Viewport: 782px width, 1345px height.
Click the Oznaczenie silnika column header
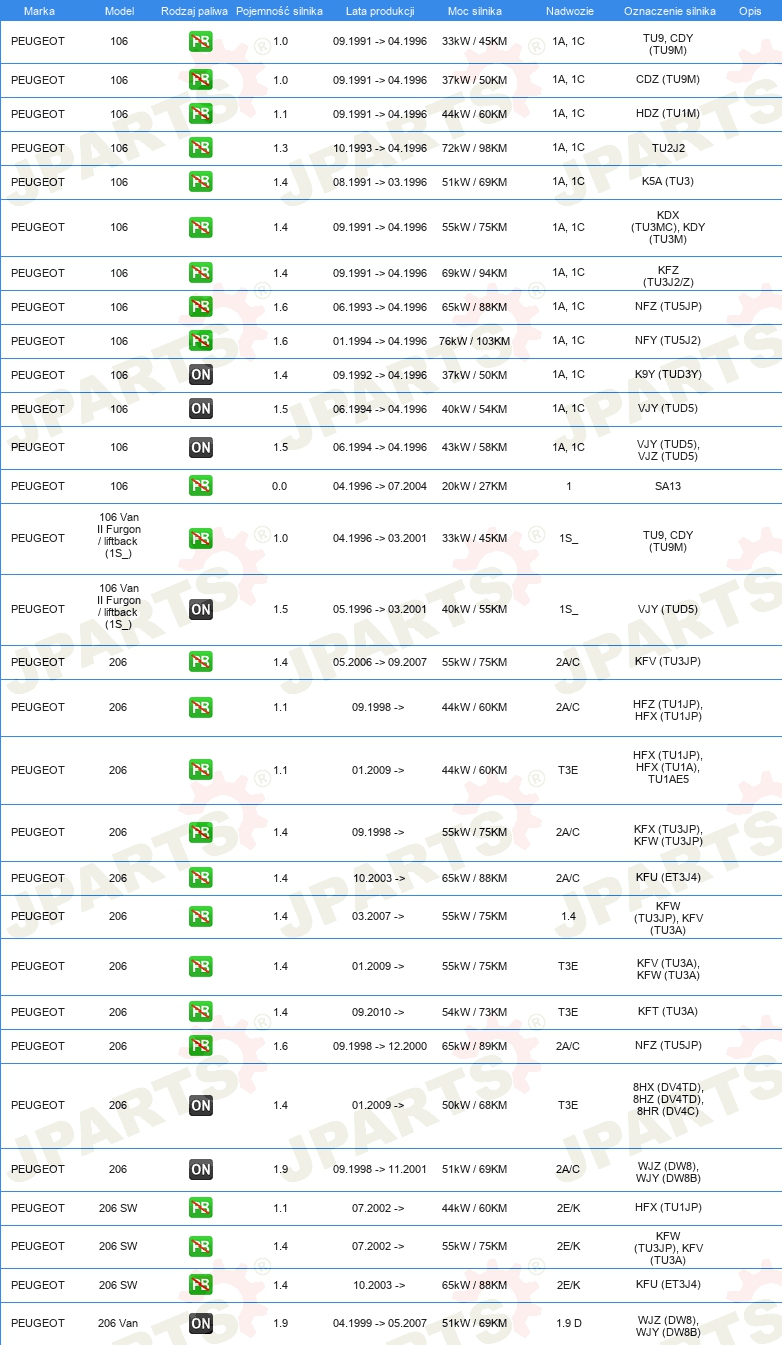tap(669, 10)
